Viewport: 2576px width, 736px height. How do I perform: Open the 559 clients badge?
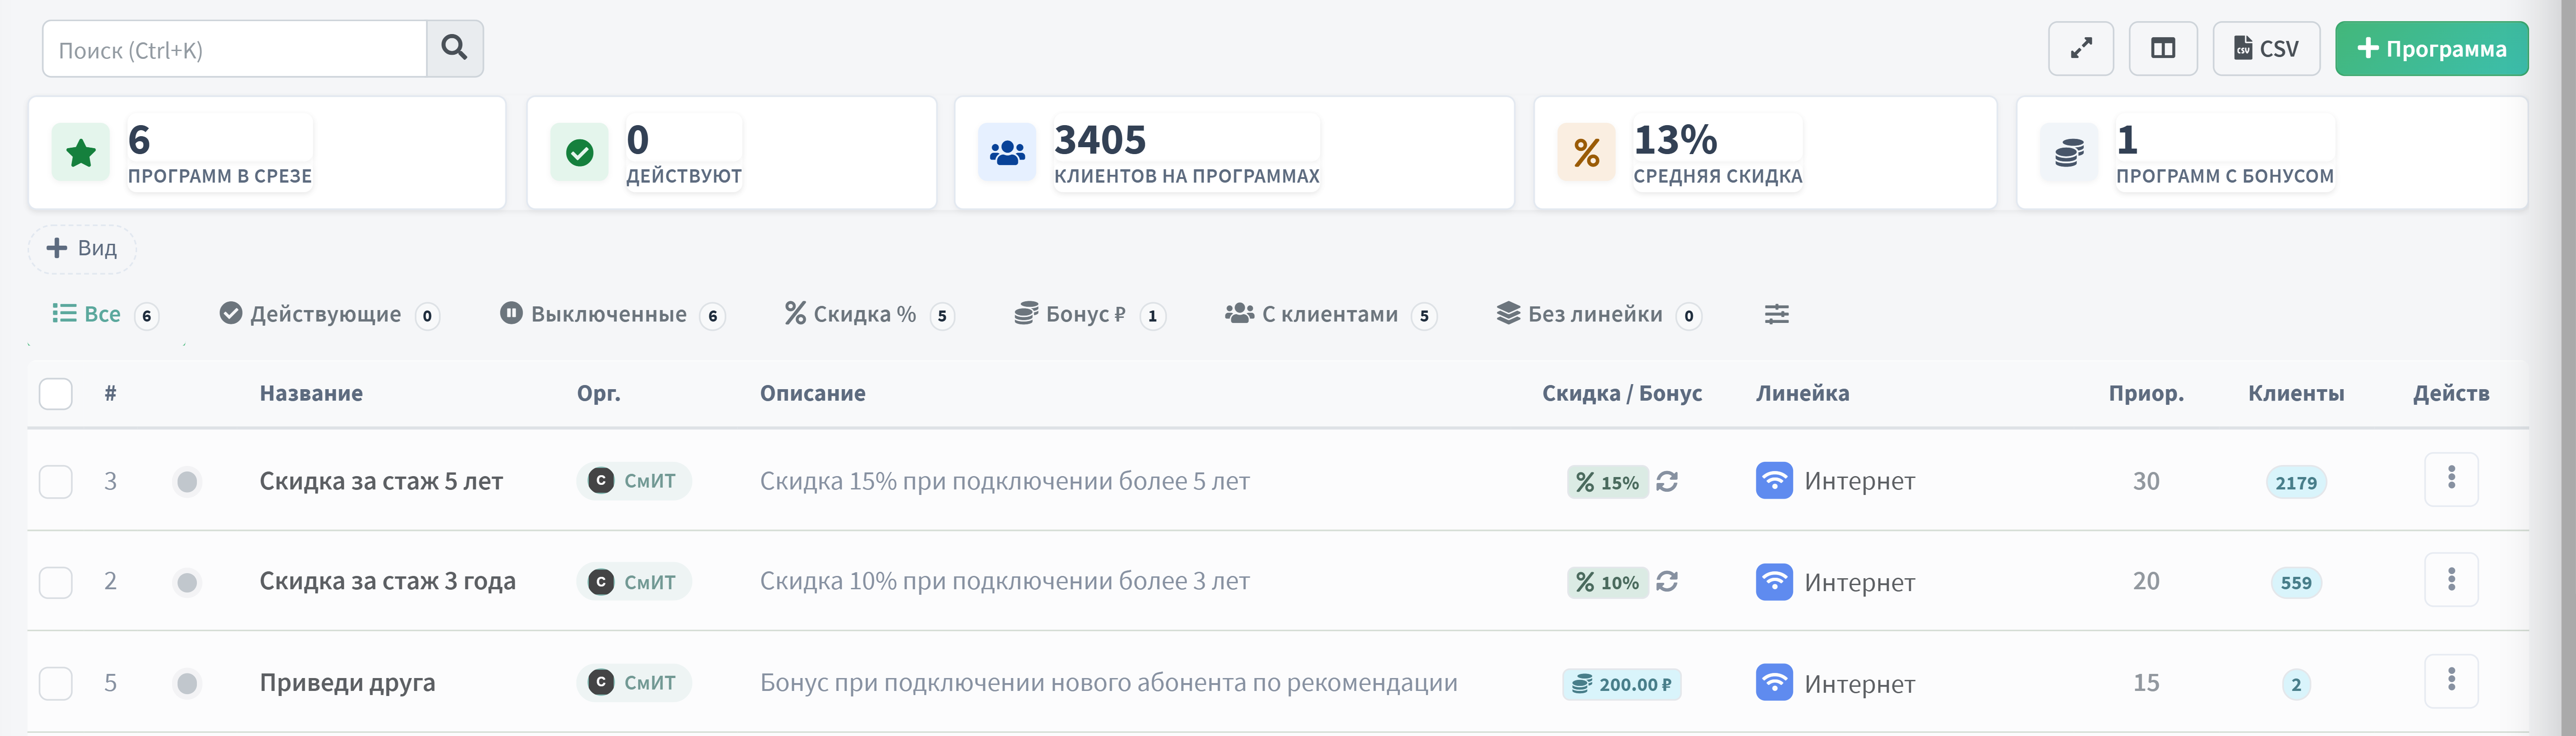[2296, 583]
